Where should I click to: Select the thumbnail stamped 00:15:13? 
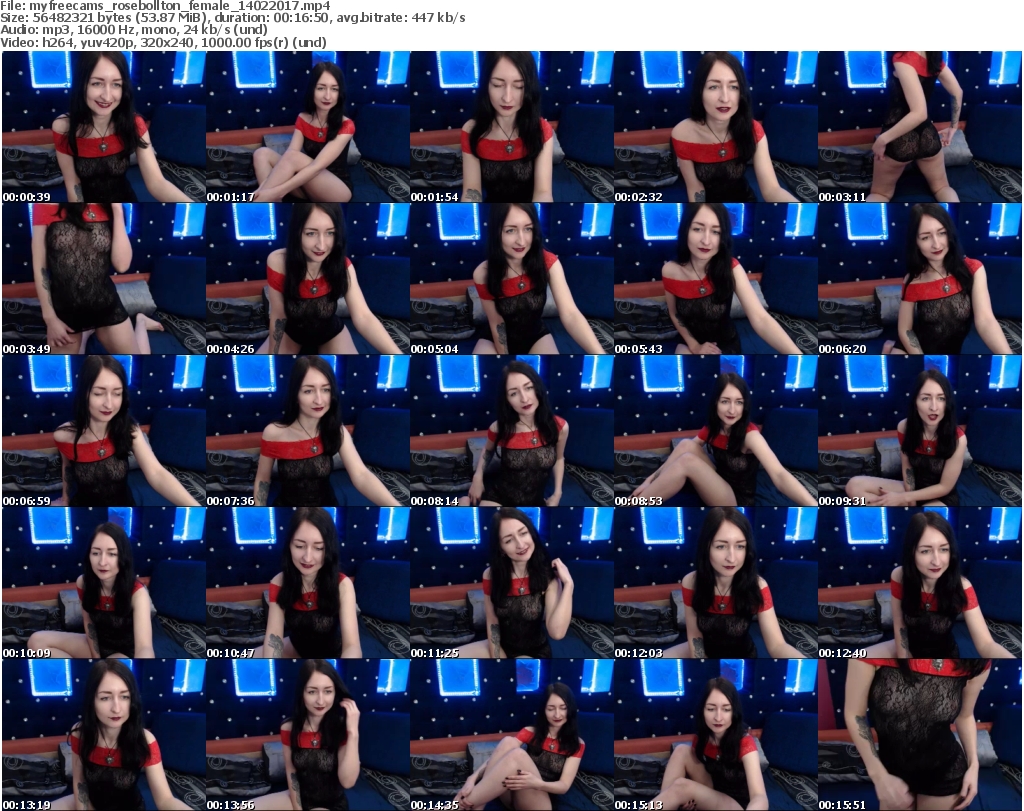(x=716, y=735)
